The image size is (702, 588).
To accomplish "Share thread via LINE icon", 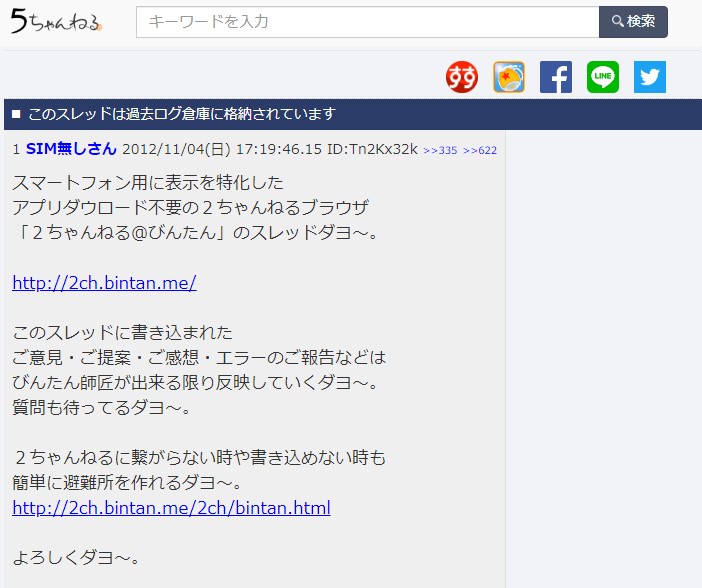I will [603, 77].
